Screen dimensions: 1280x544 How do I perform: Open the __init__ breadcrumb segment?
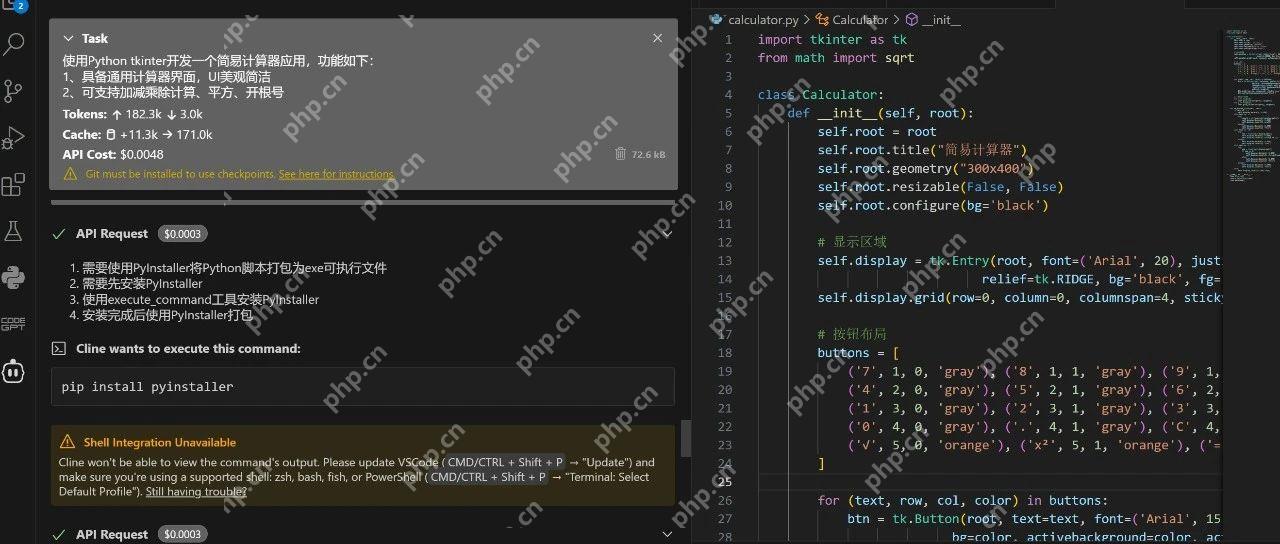tap(941, 19)
